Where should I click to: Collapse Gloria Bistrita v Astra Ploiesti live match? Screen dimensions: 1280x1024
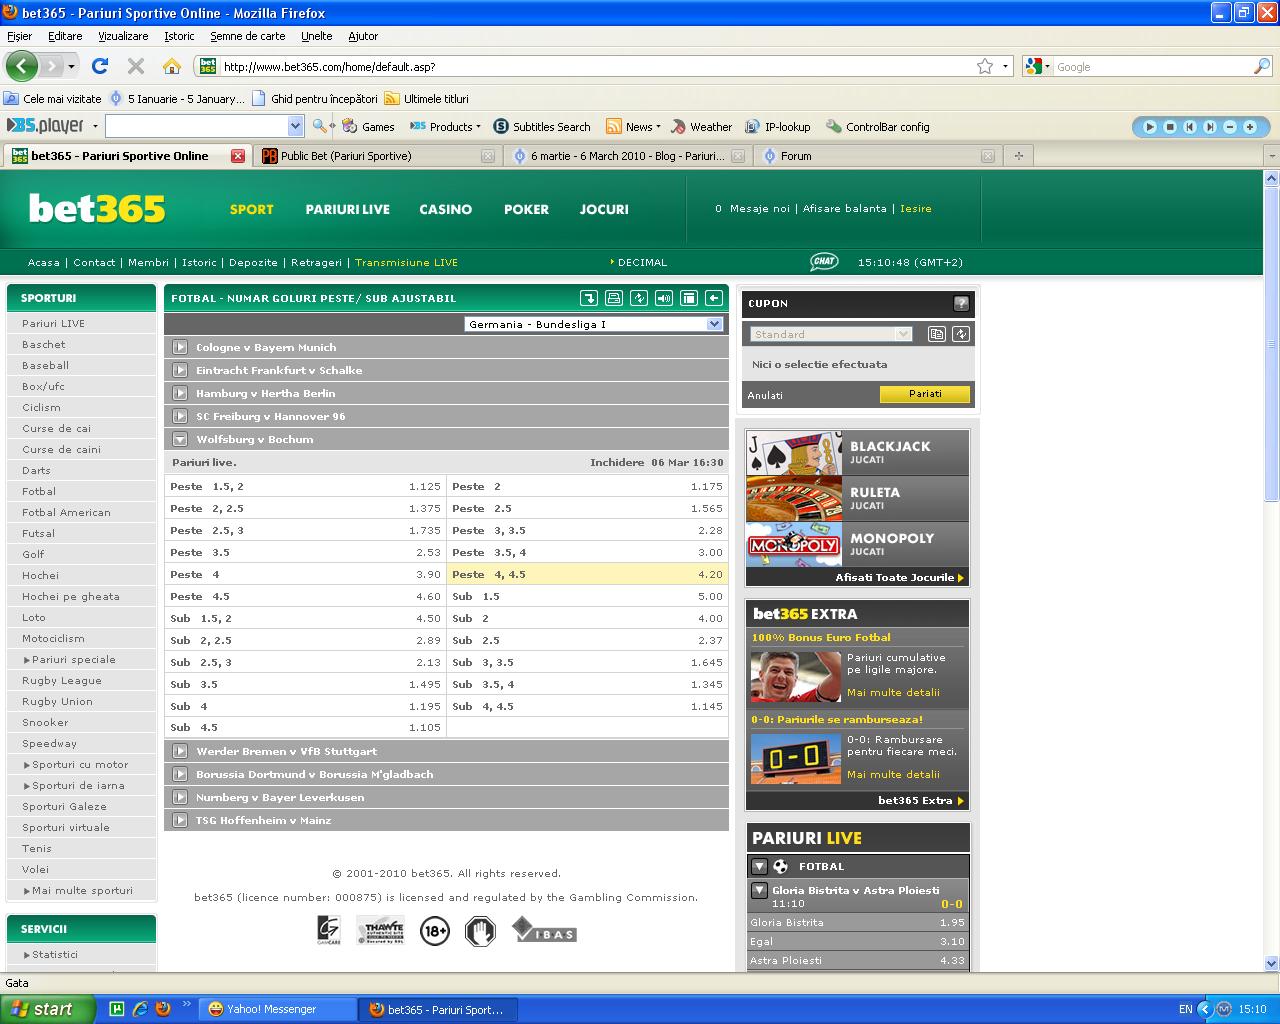[x=759, y=890]
